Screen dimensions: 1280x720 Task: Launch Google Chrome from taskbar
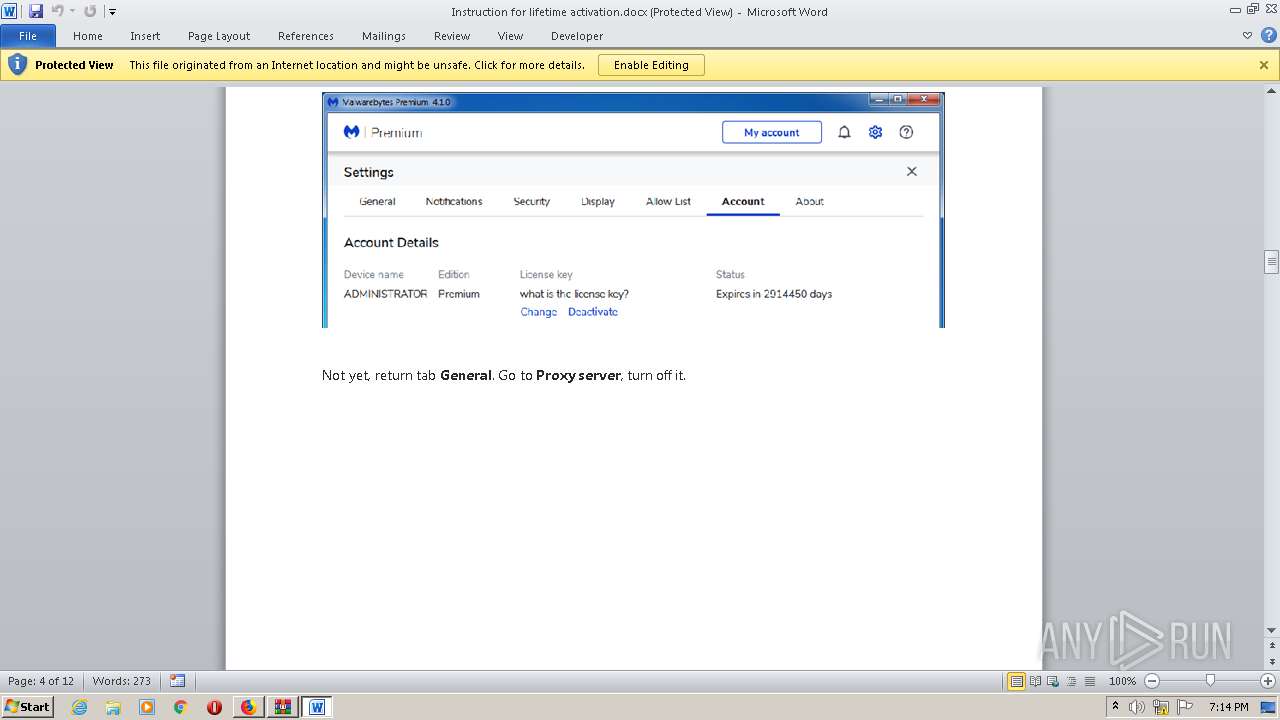coord(181,707)
